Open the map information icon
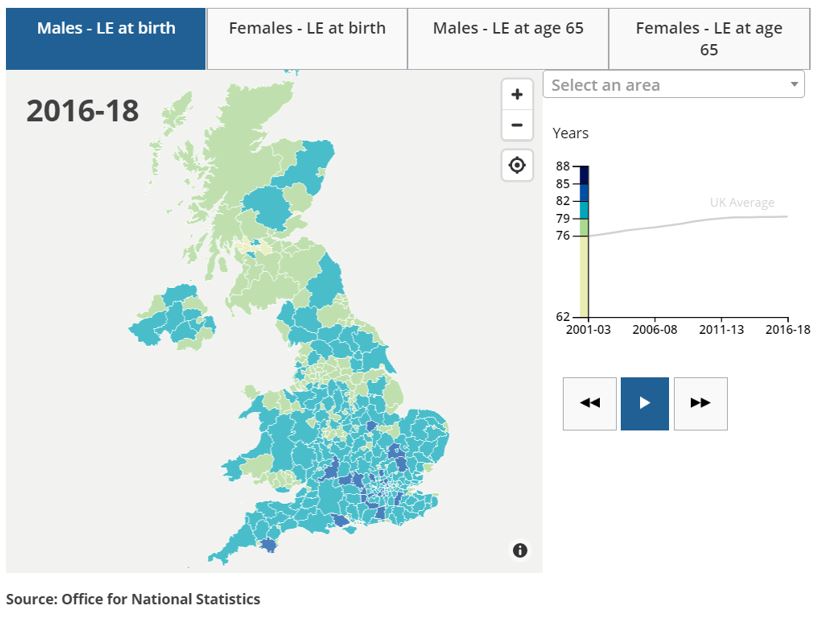The image size is (818, 624). click(x=520, y=550)
